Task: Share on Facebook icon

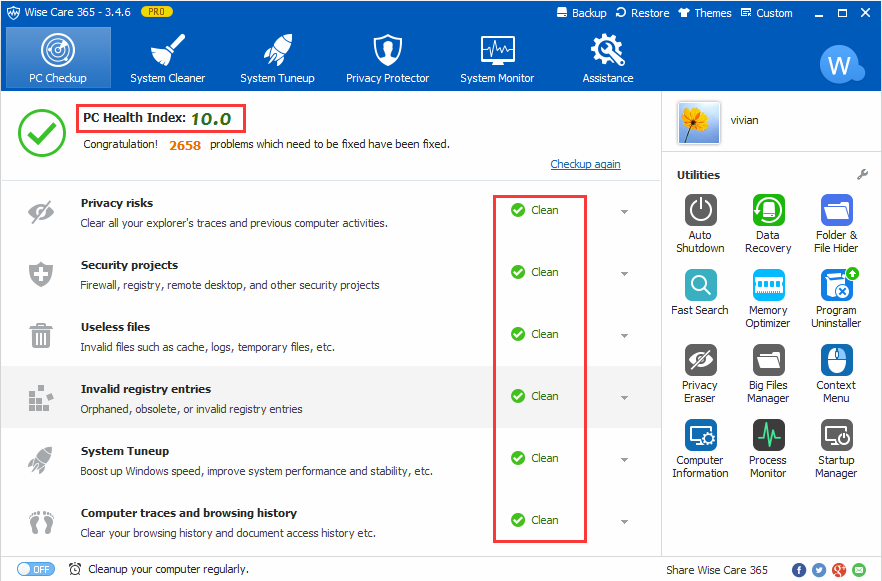Action: (799, 570)
